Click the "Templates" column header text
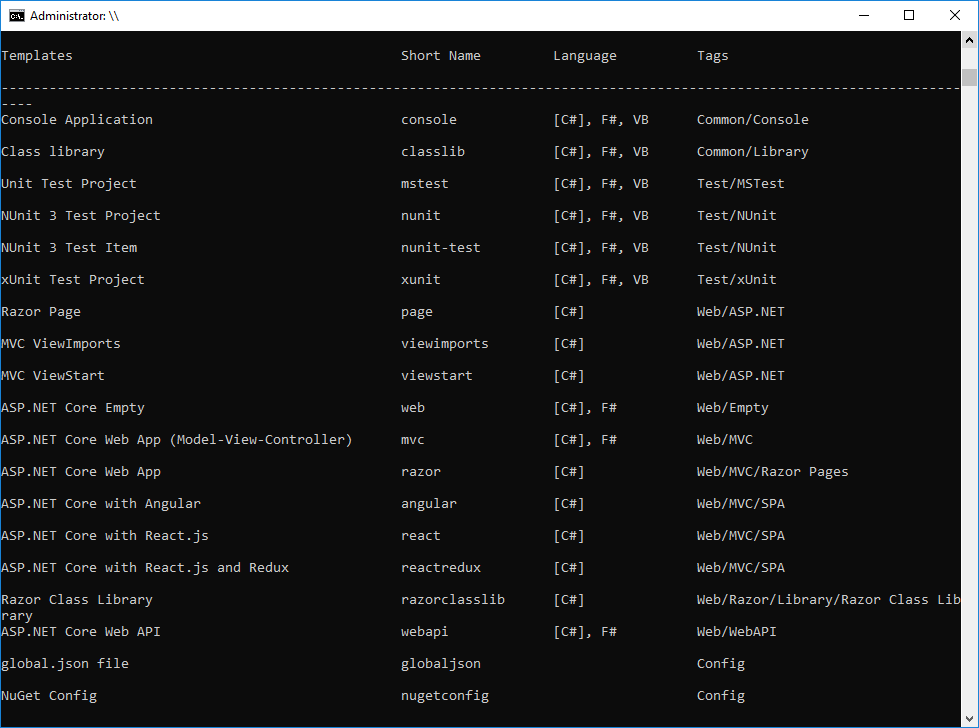 click(37, 56)
